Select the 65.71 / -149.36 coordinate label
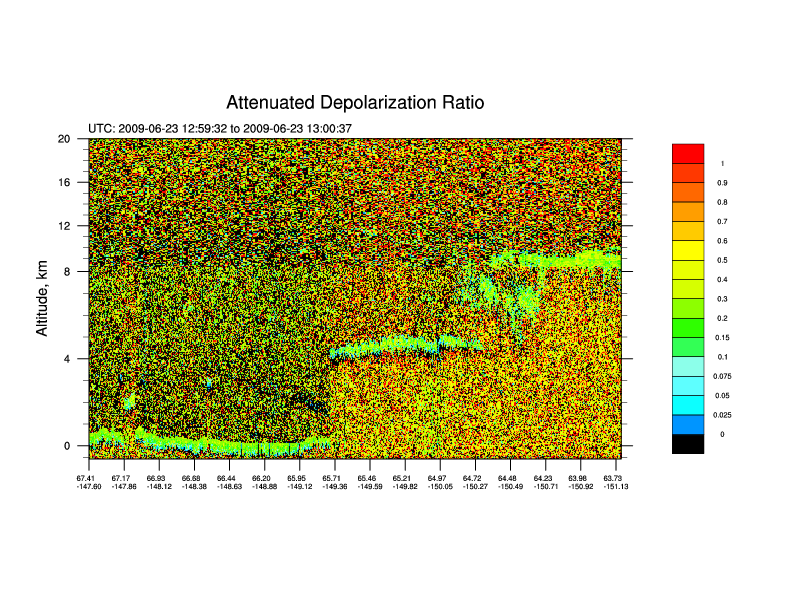This screenshot has height=612, width=792. tap(333, 482)
